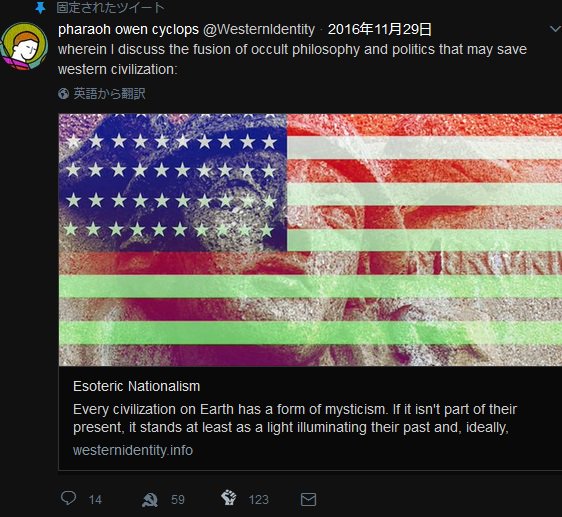The height and width of the screenshot is (517, 562).
Task: Open the American flag card image
Action: click(x=310, y=240)
